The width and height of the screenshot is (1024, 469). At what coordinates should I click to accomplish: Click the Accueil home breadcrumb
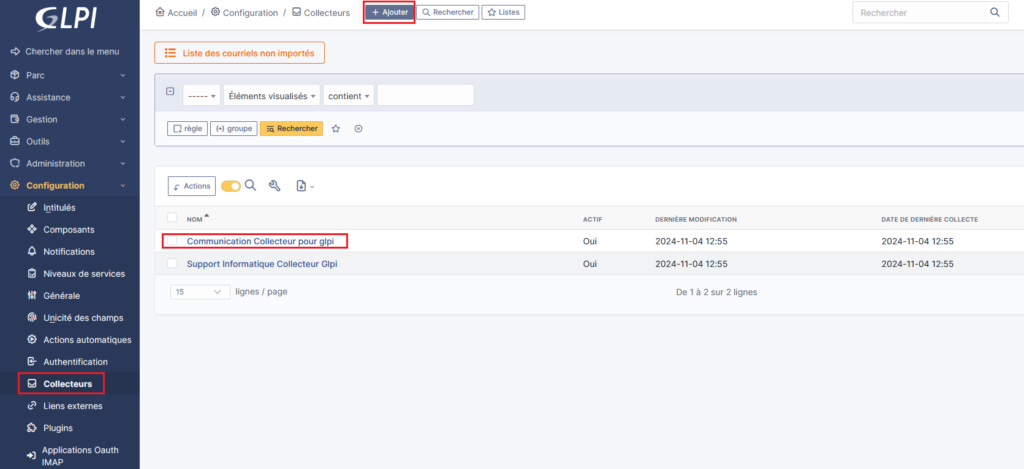click(176, 12)
